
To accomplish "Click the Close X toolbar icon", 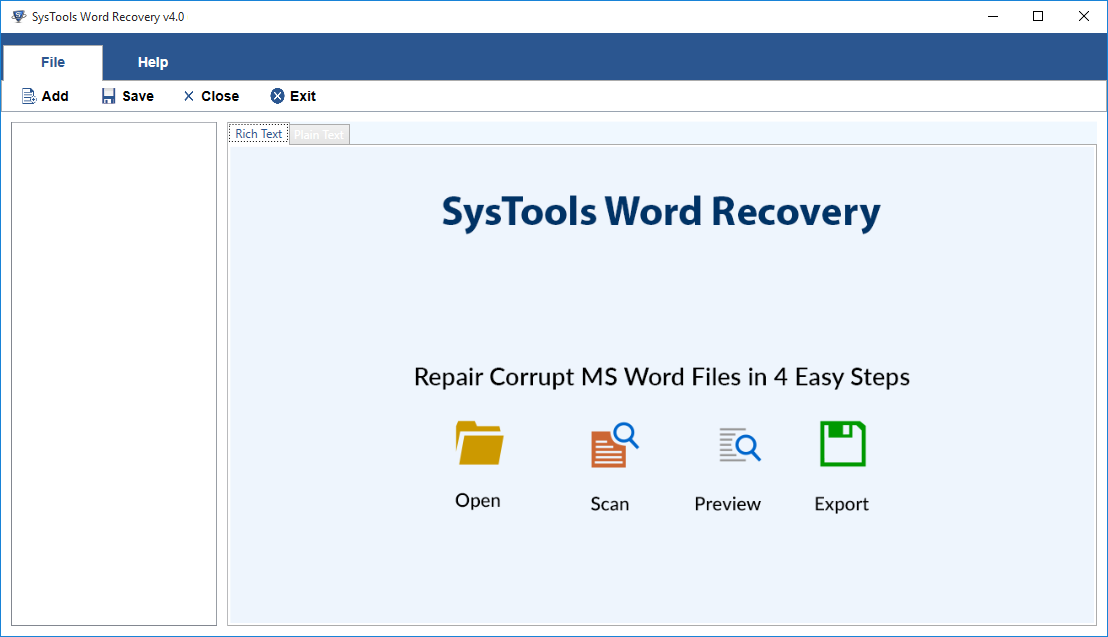I will pos(189,96).
